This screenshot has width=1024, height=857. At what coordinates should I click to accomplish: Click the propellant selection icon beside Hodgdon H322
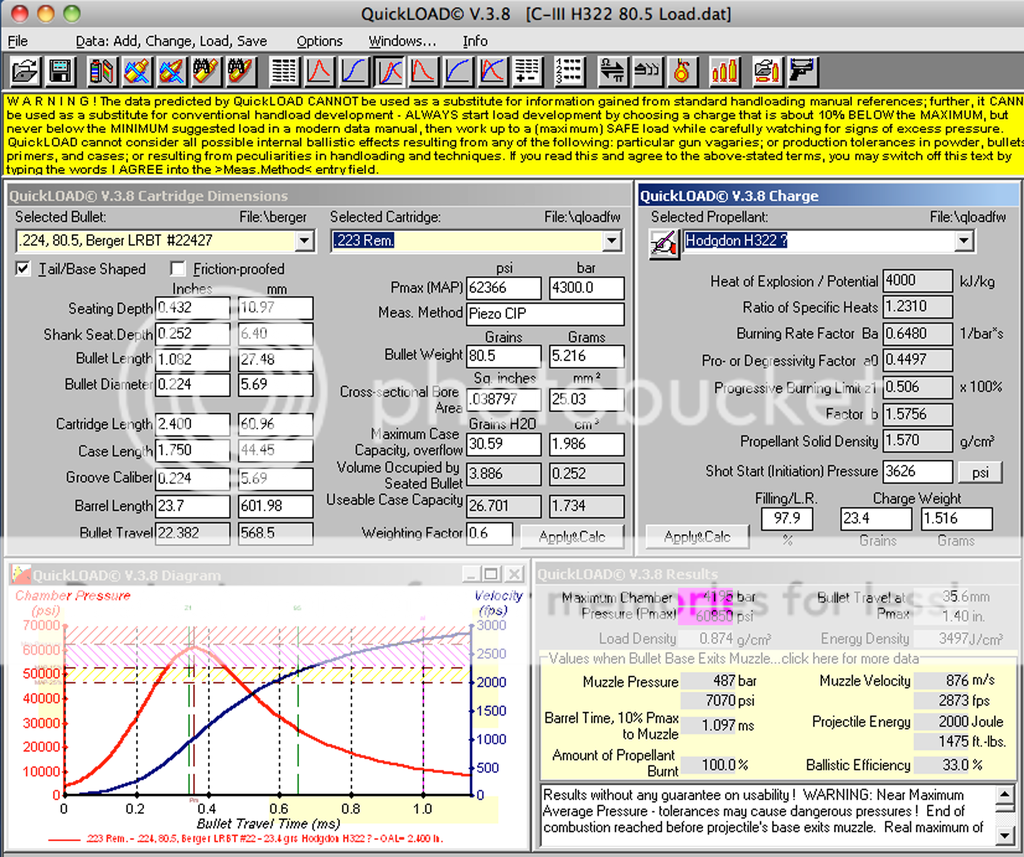(664, 243)
